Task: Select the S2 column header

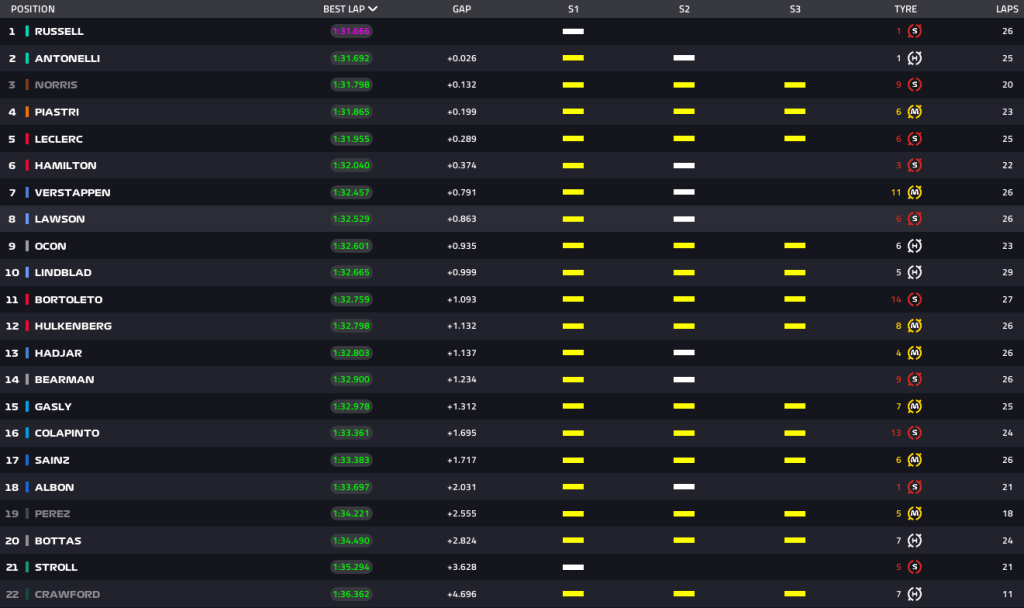Action: tap(684, 9)
